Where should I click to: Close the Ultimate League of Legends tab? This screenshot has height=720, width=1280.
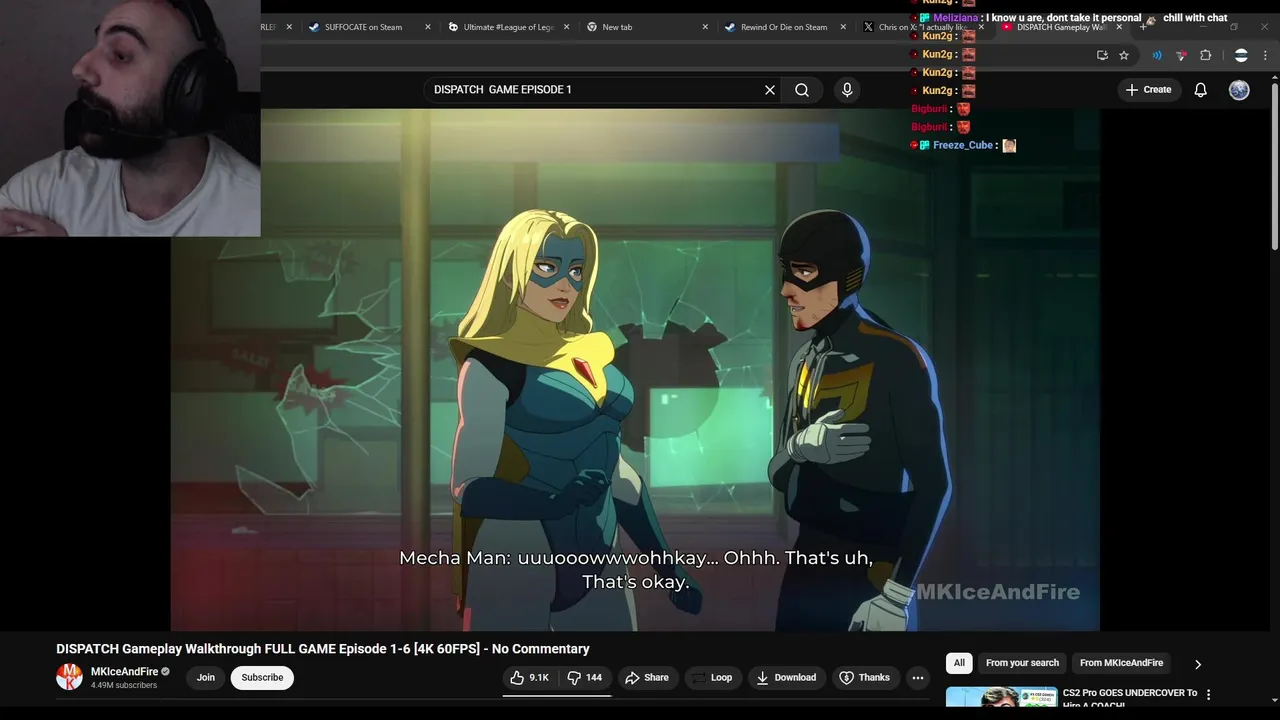567,27
